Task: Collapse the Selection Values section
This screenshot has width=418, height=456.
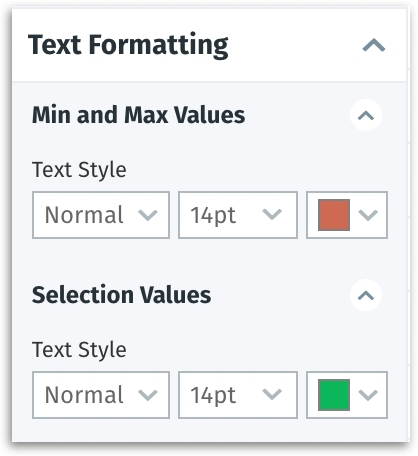Action: [366, 295]
